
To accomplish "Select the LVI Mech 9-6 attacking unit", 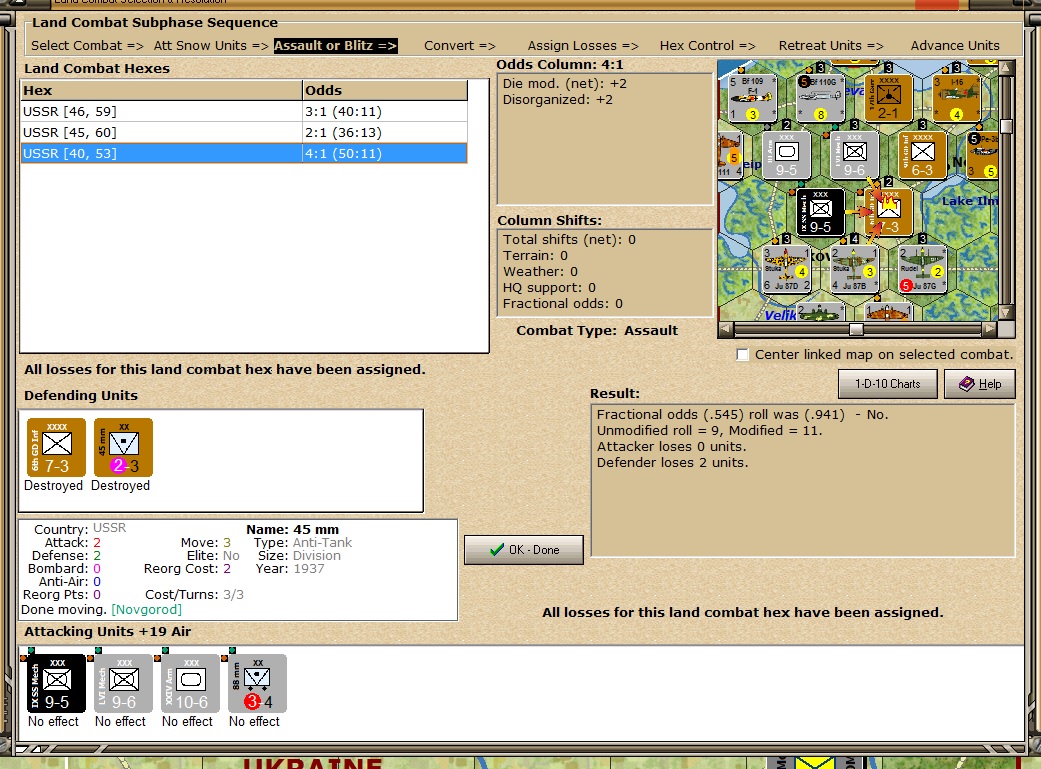I will click(x=123, y=683).
